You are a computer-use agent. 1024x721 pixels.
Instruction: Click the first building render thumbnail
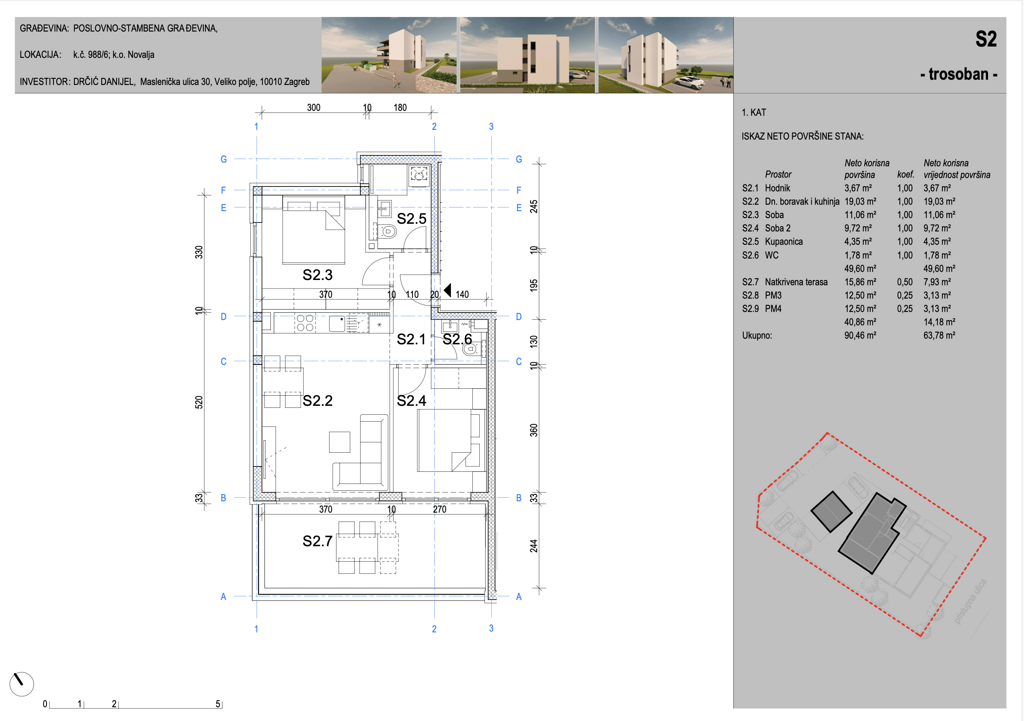[389, 55]
